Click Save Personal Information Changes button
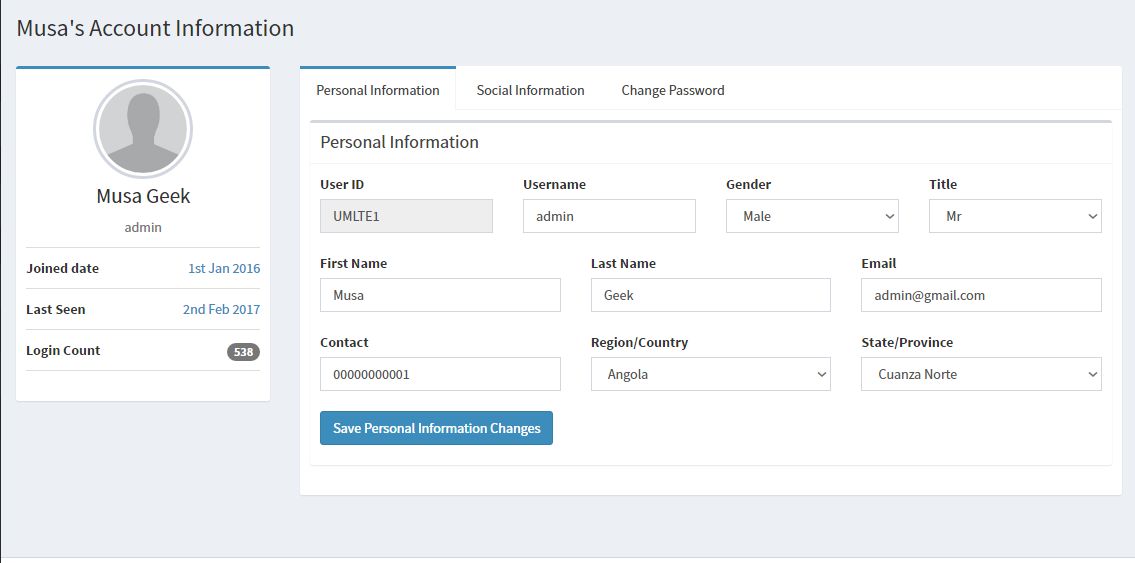This screenshot has height=563, width=1135. [436, 428]
